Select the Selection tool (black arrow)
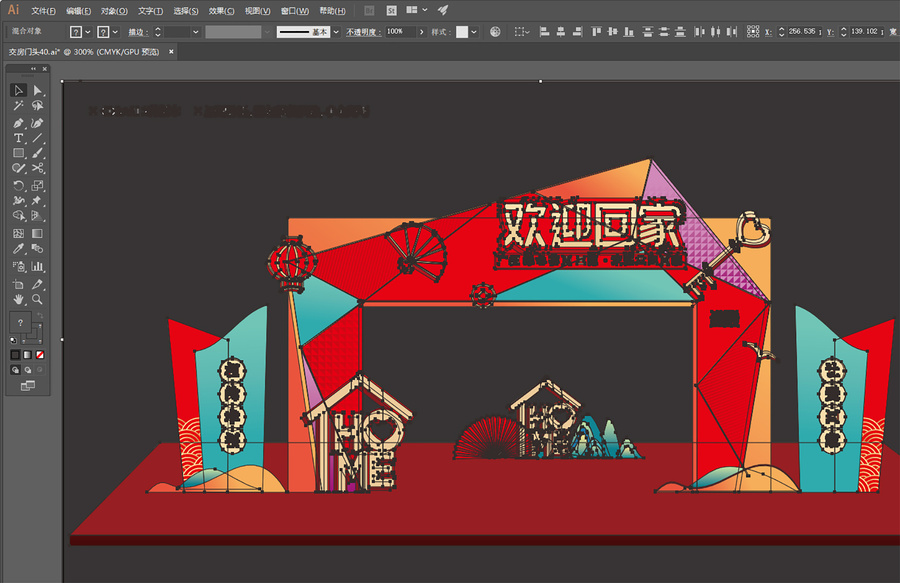This screenshot has width=900, height=583. tap(18, 90)
